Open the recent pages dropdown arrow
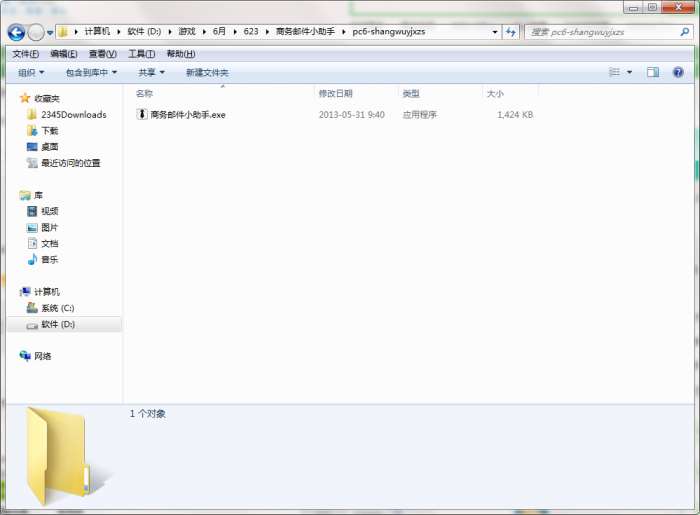This screenshot has height=515, width=700. click(50, 33)
